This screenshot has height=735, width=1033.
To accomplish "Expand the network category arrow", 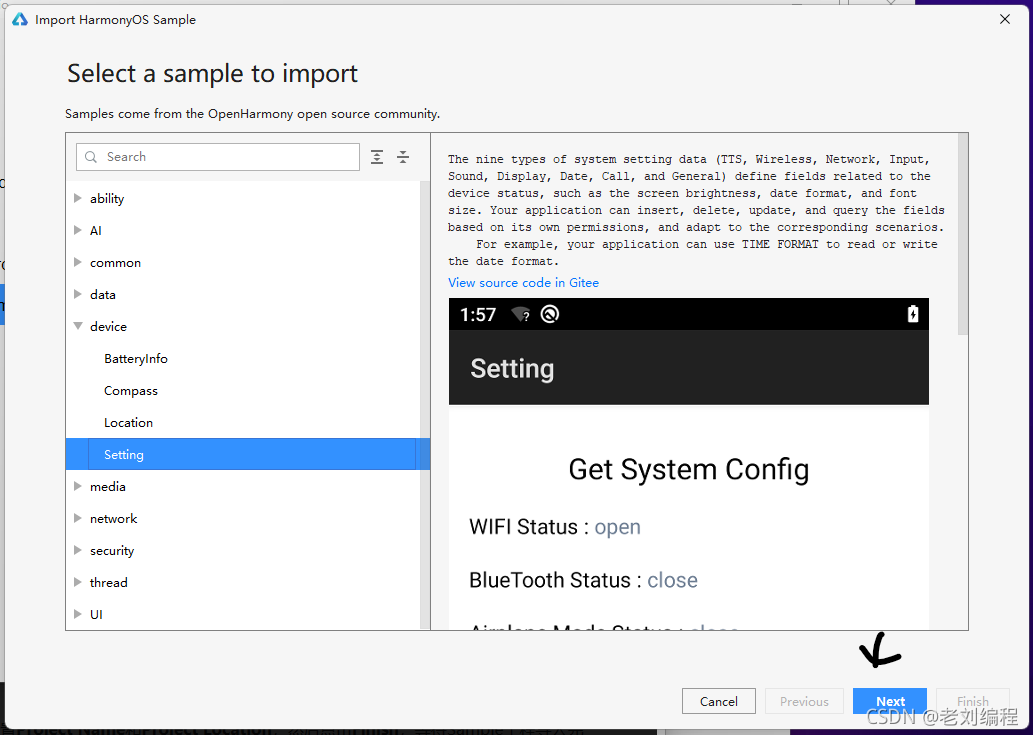I will 78,518.
